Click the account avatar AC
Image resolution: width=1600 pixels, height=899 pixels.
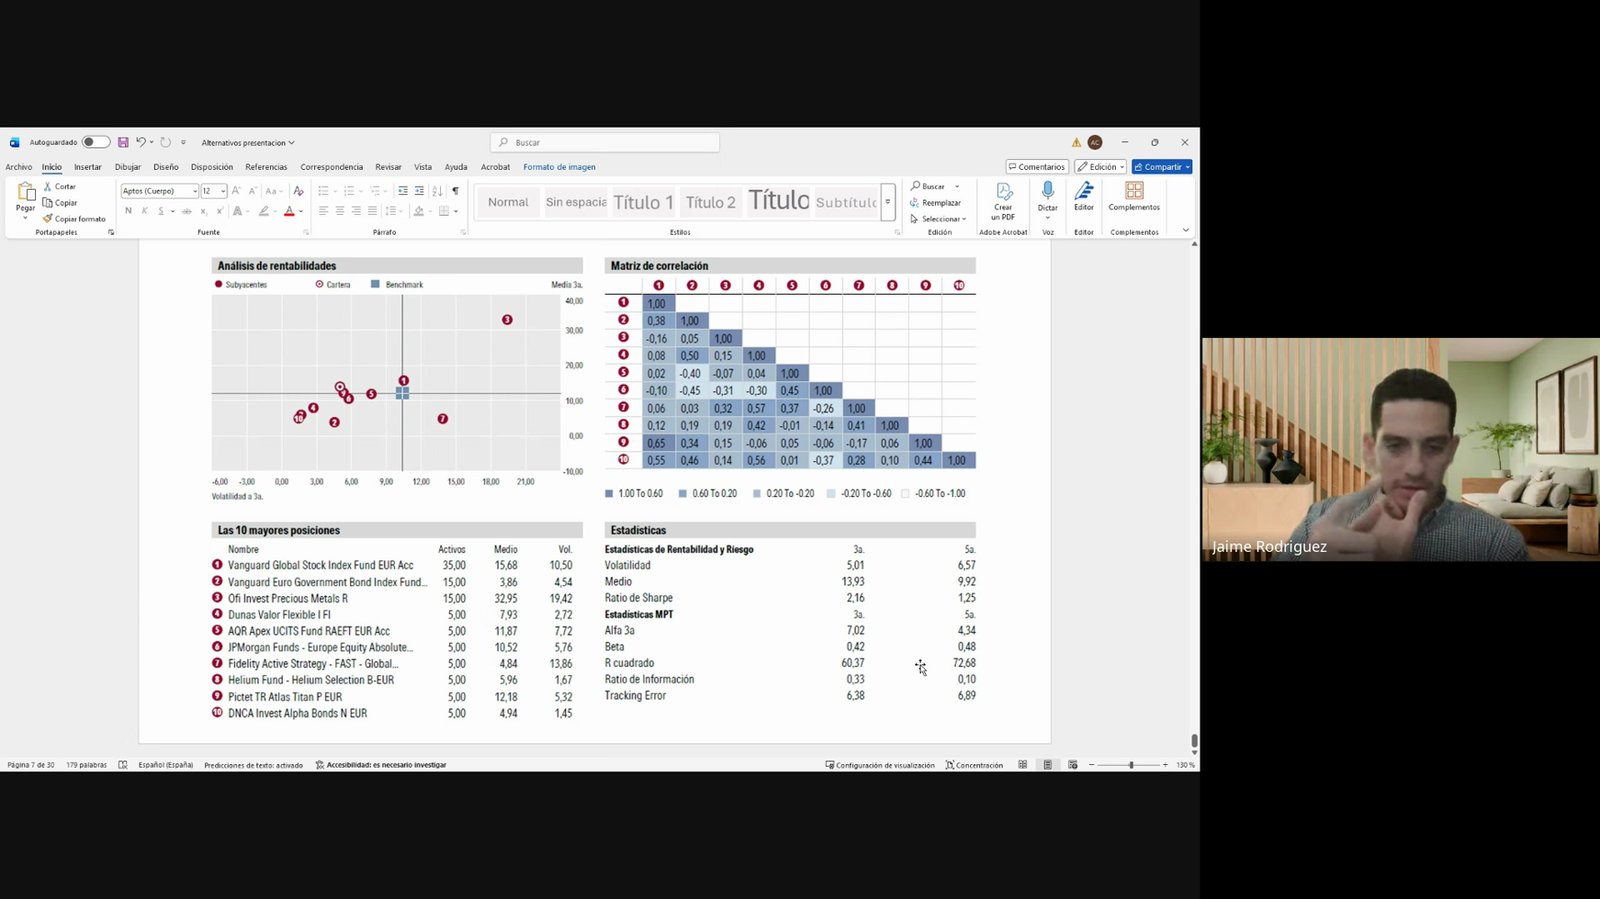1095,142
